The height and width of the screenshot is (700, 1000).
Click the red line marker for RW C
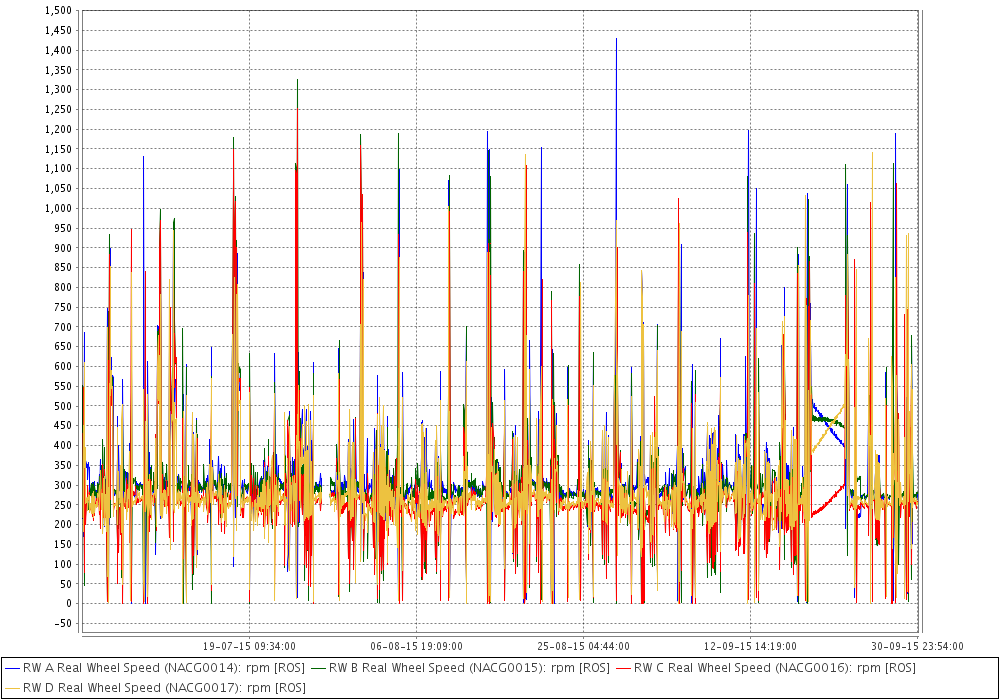[622, 669]
